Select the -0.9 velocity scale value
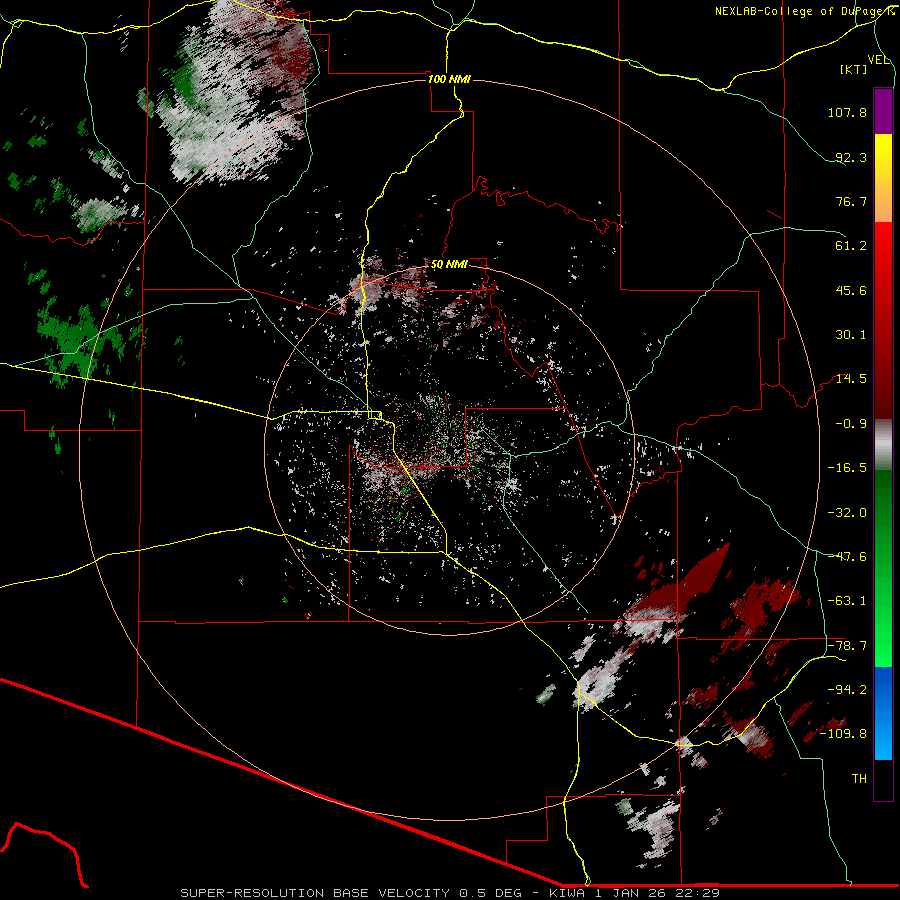900x900 pixels. pyautogui.click(x=851, y=424)
